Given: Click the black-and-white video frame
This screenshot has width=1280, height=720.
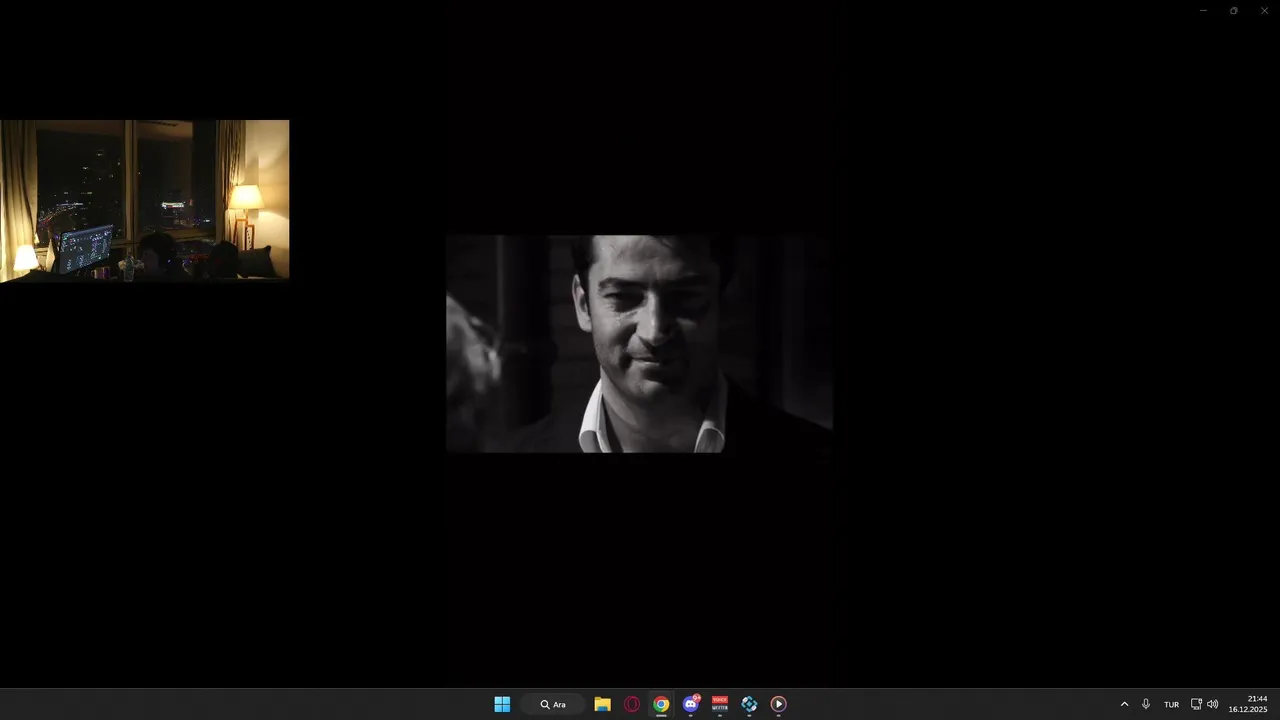Looking at the screenshot, I should point(639,344).
